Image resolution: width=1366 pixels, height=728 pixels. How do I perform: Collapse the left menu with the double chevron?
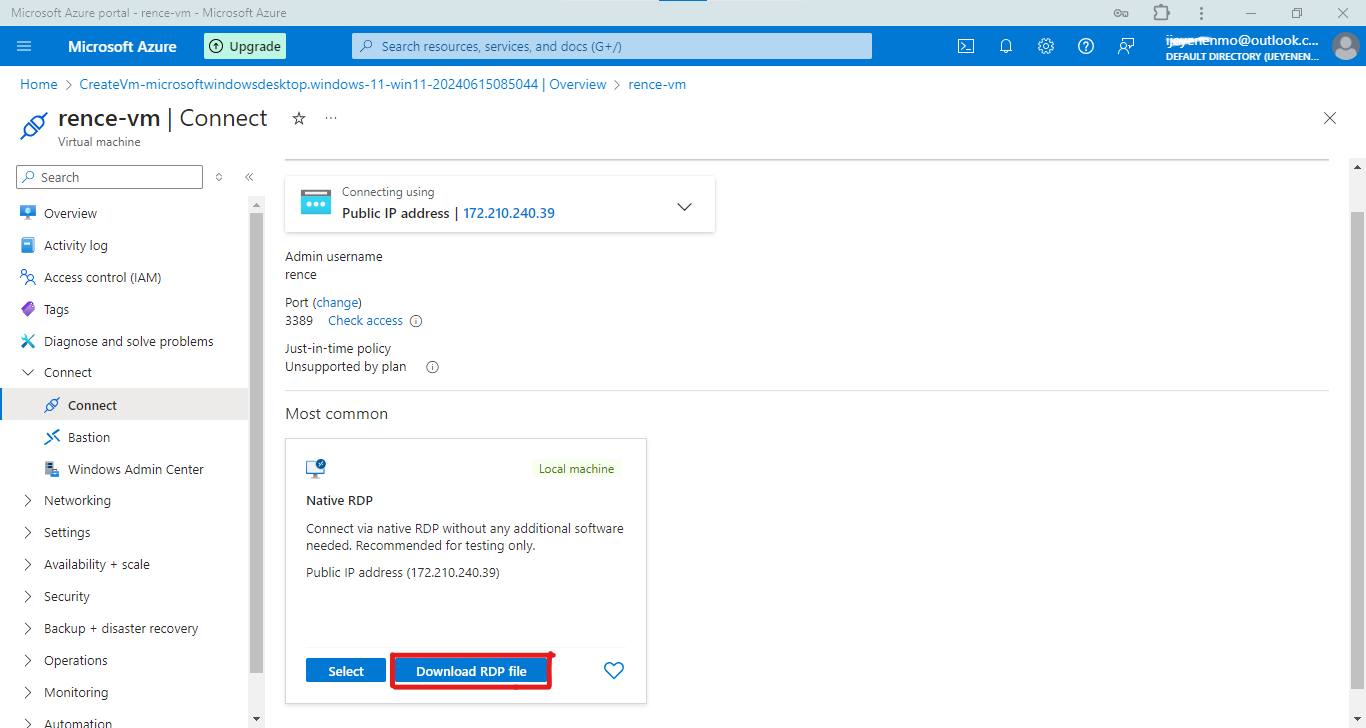point(249,177)
